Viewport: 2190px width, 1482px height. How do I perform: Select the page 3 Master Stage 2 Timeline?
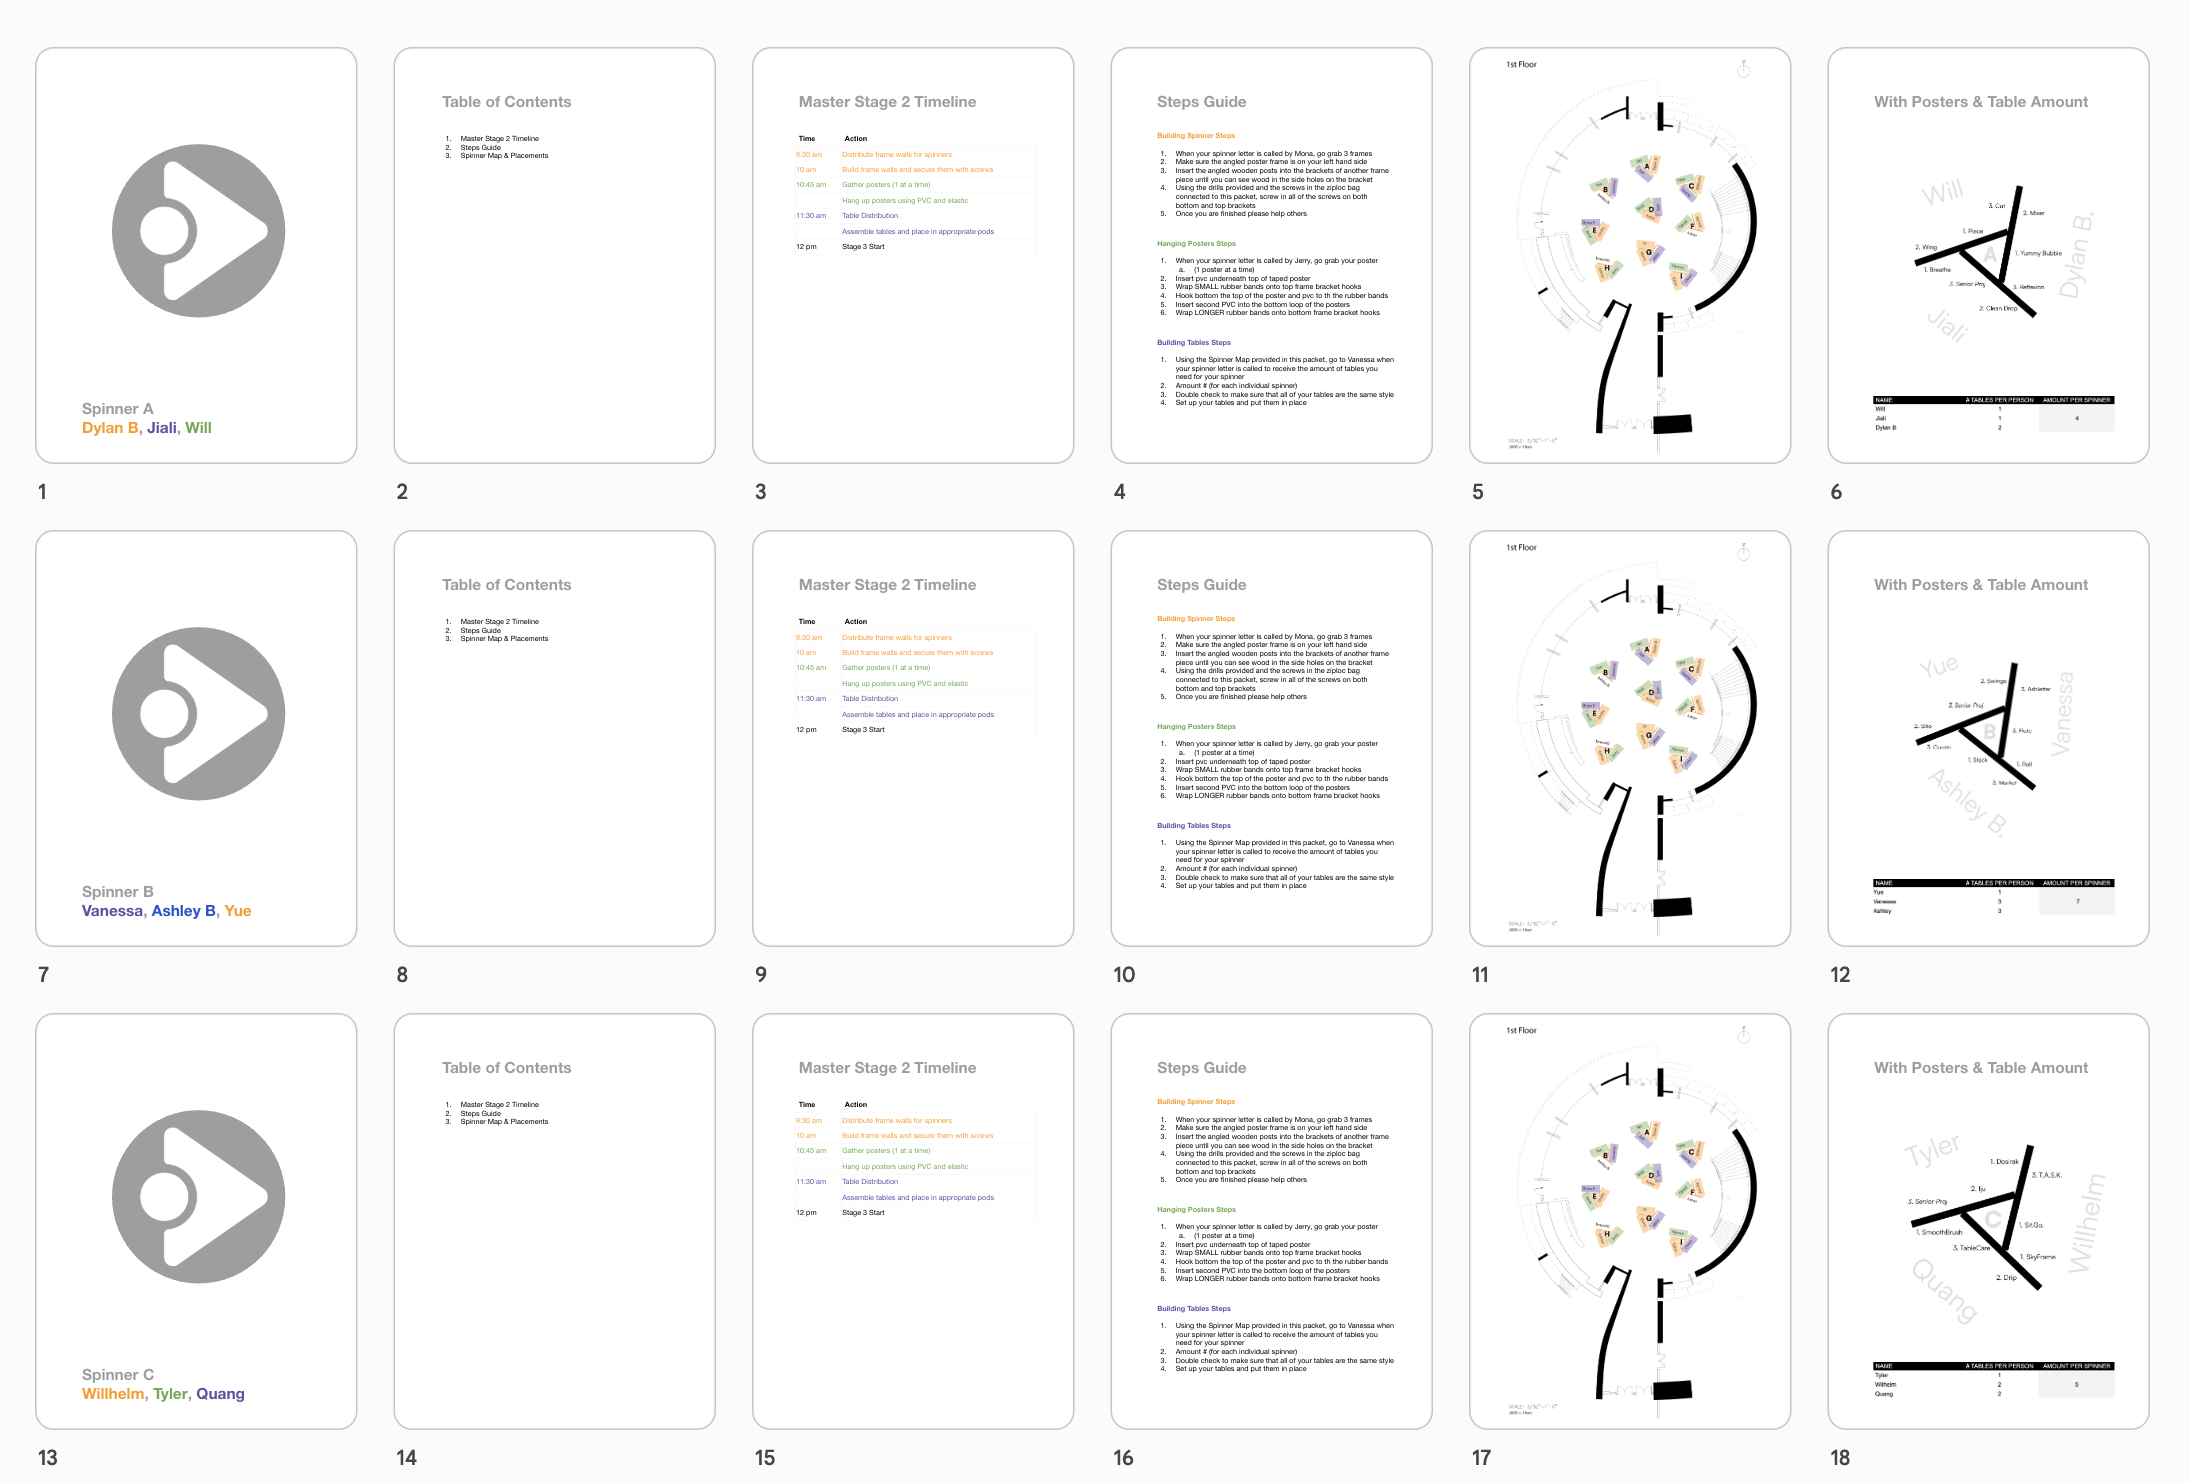tap(912, 255)
